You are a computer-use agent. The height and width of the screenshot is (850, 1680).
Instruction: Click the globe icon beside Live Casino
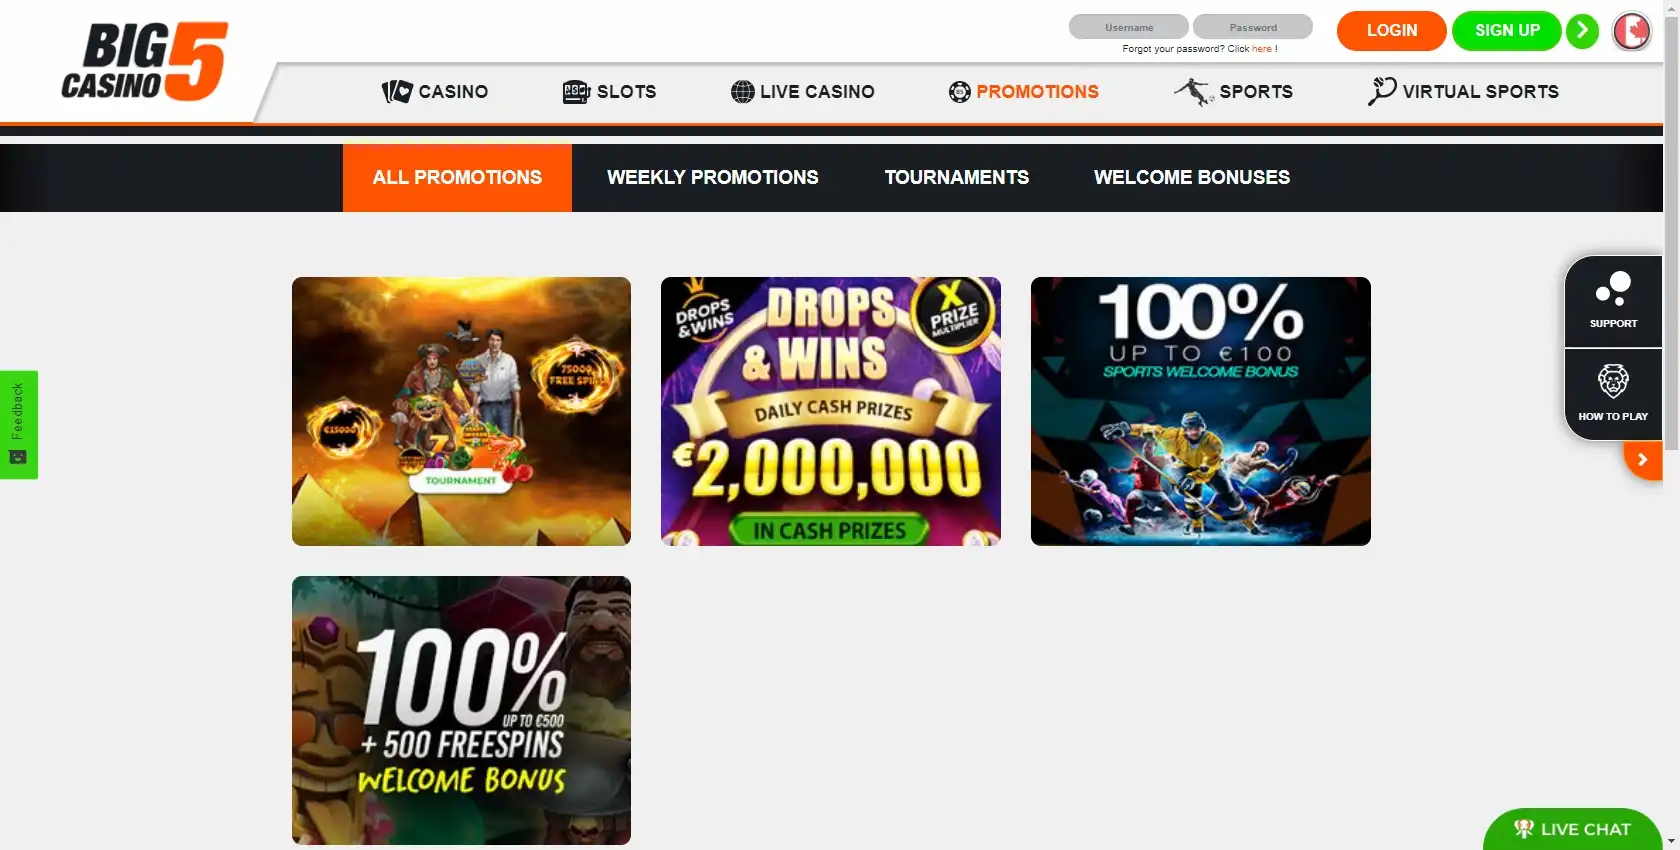[x=742, y=92]
